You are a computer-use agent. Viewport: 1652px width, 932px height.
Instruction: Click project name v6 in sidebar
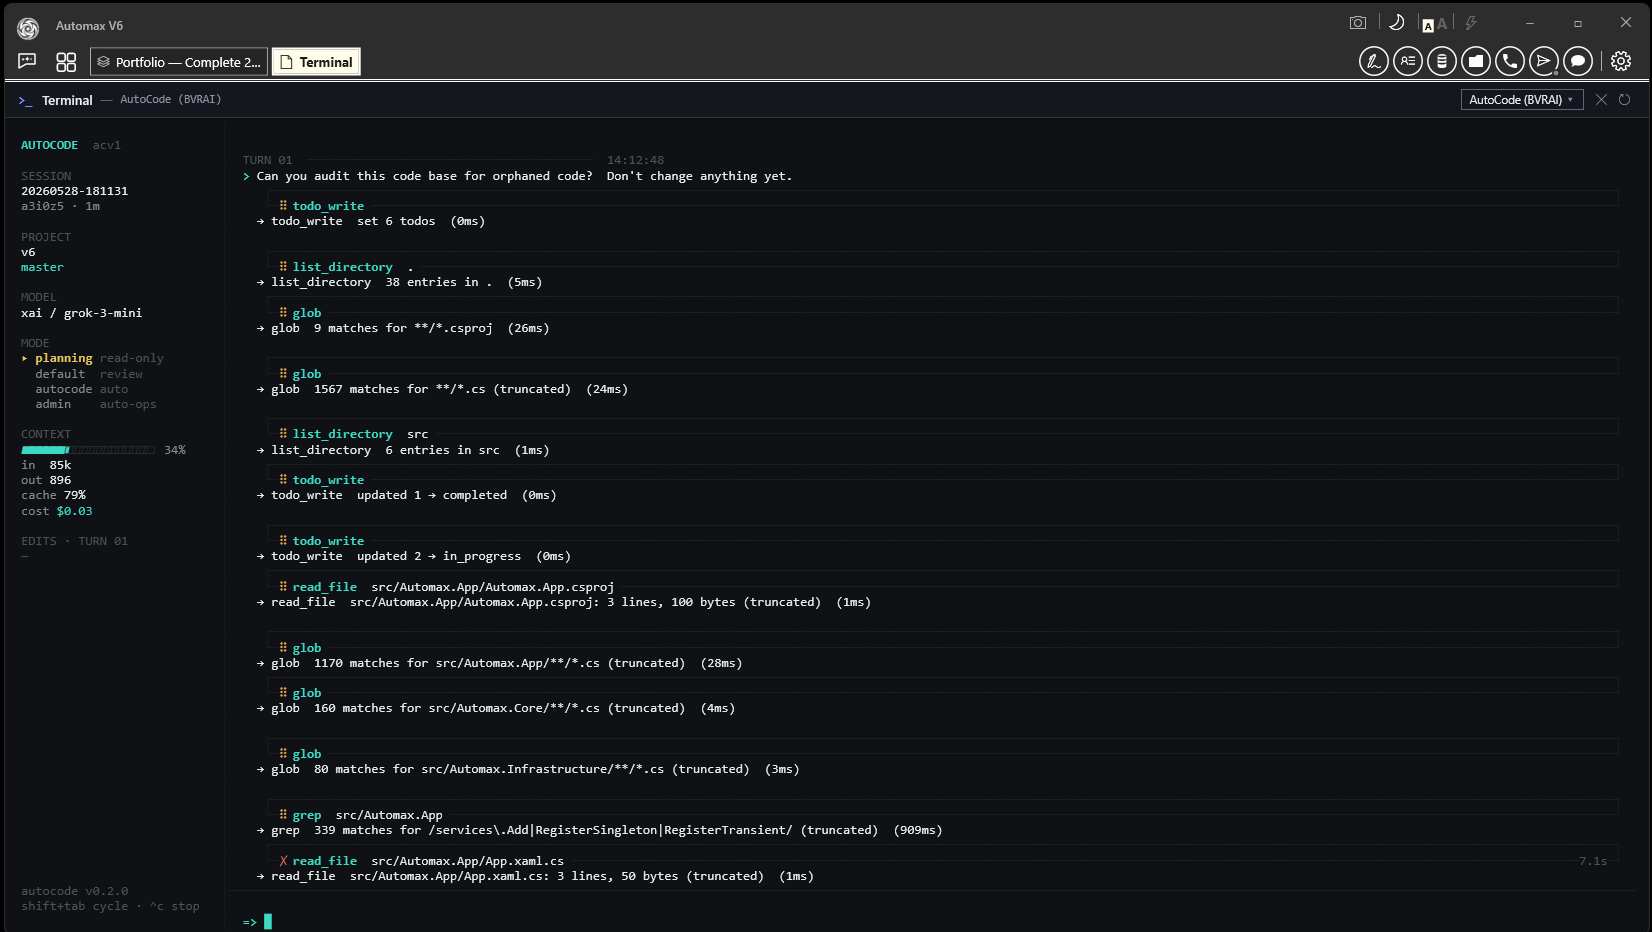click(28, 252)
